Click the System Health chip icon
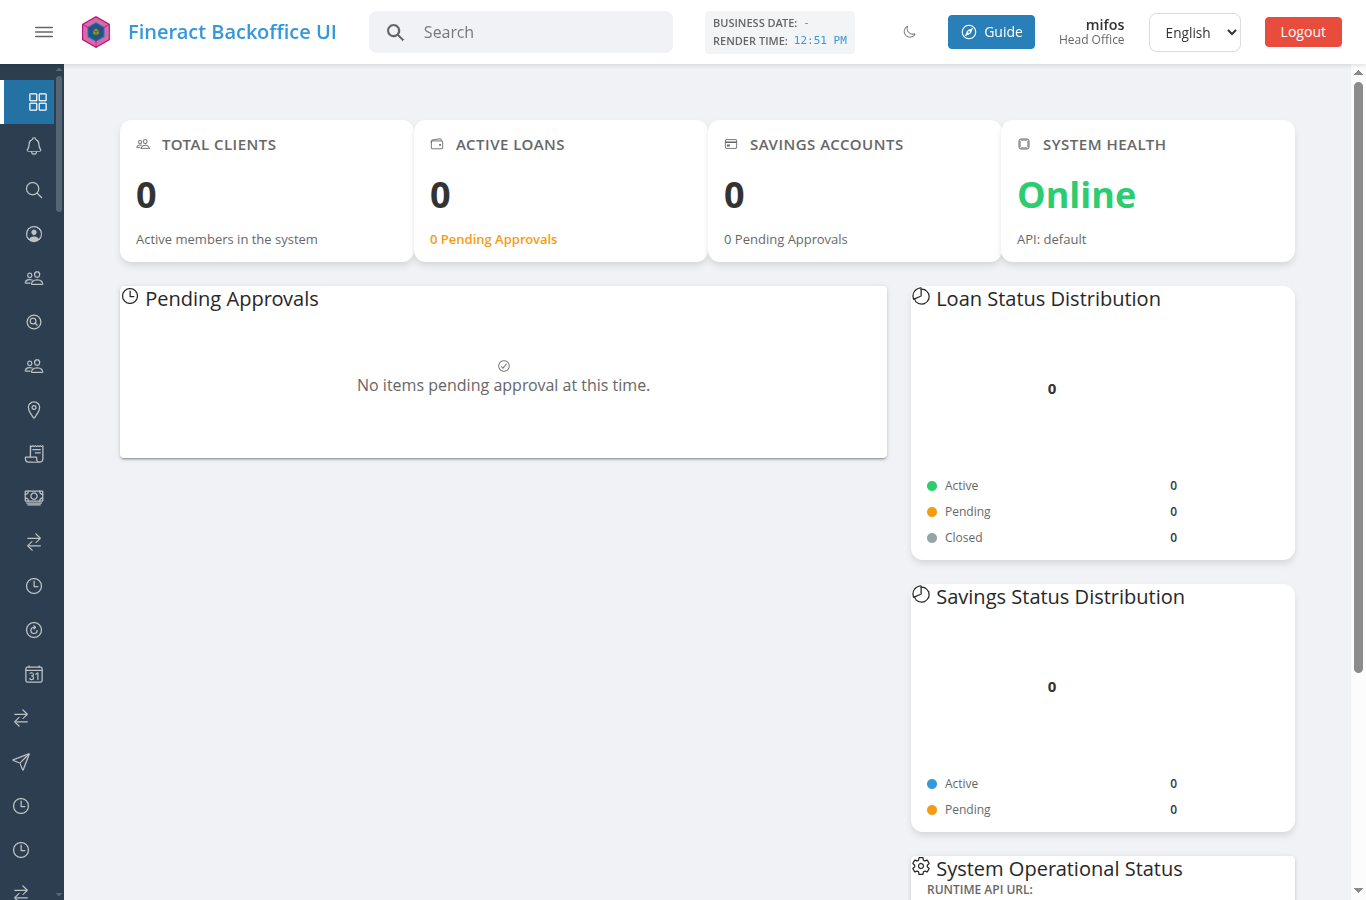Viewport: 1366px width, 900px height. coord(1024,144)
